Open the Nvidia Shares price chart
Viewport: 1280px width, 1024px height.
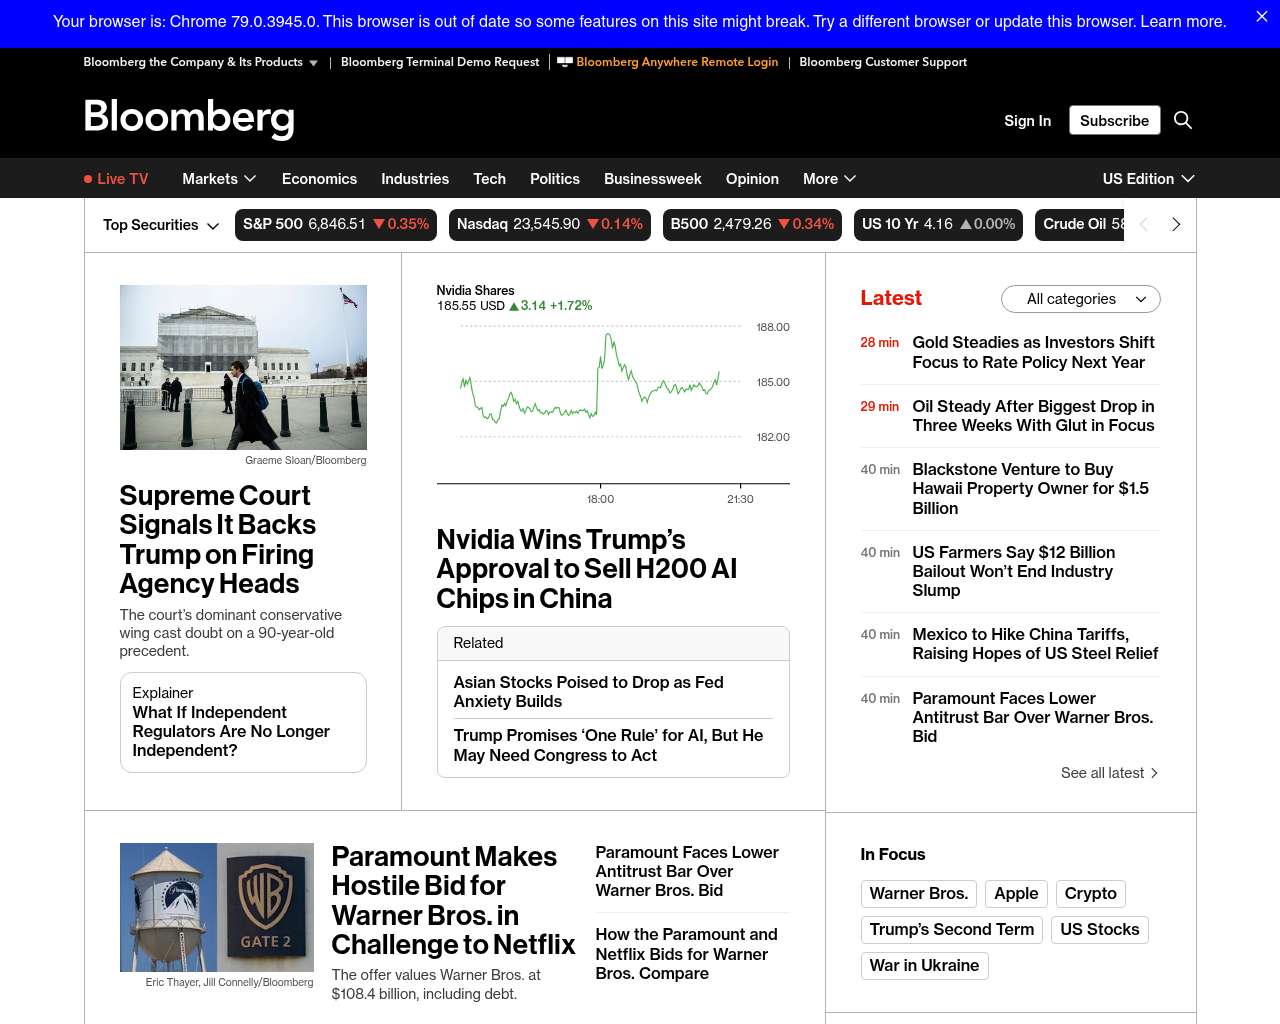click(x=612, y=395)
